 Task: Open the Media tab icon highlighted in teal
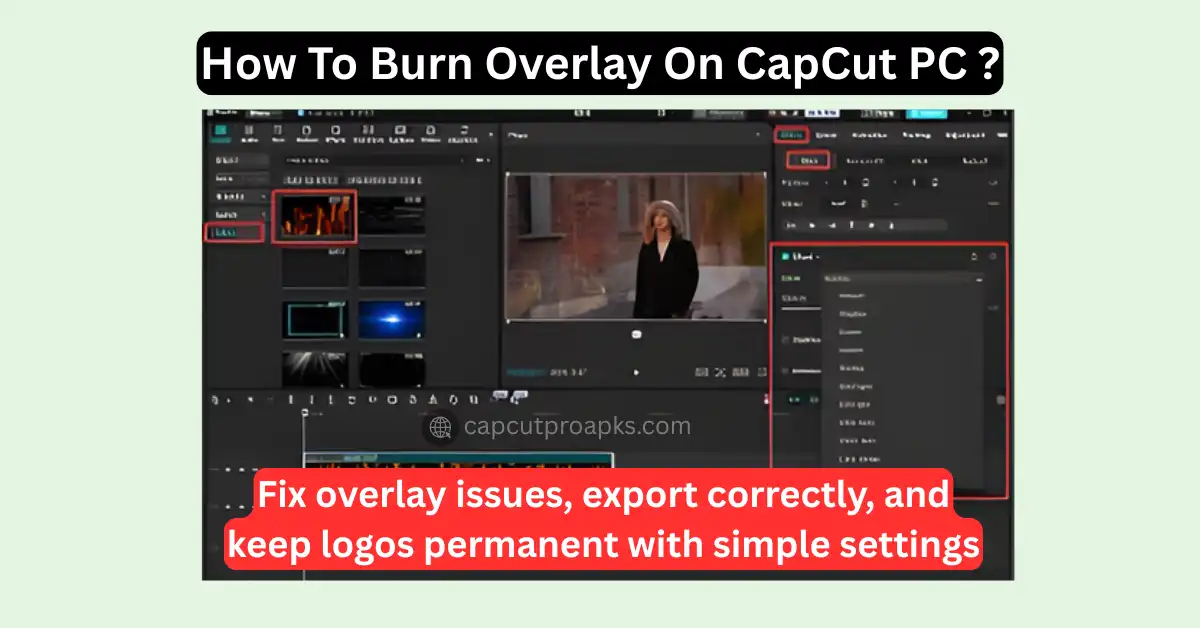tap(221, 133)
